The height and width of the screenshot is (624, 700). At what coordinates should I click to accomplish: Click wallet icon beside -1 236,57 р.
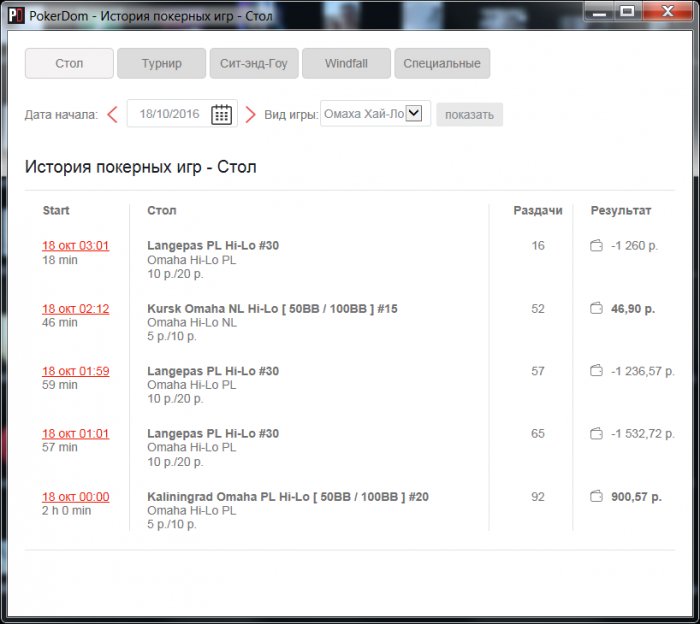point(596,371)
